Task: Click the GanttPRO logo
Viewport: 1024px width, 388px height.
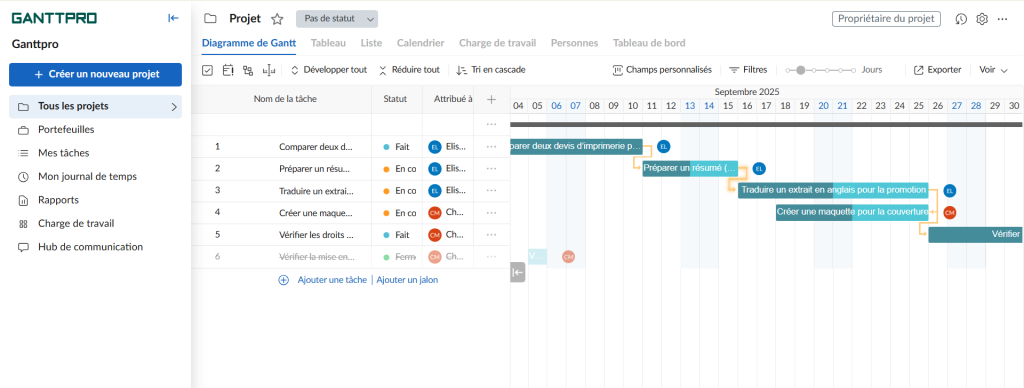Action: (x=54, y=18)
